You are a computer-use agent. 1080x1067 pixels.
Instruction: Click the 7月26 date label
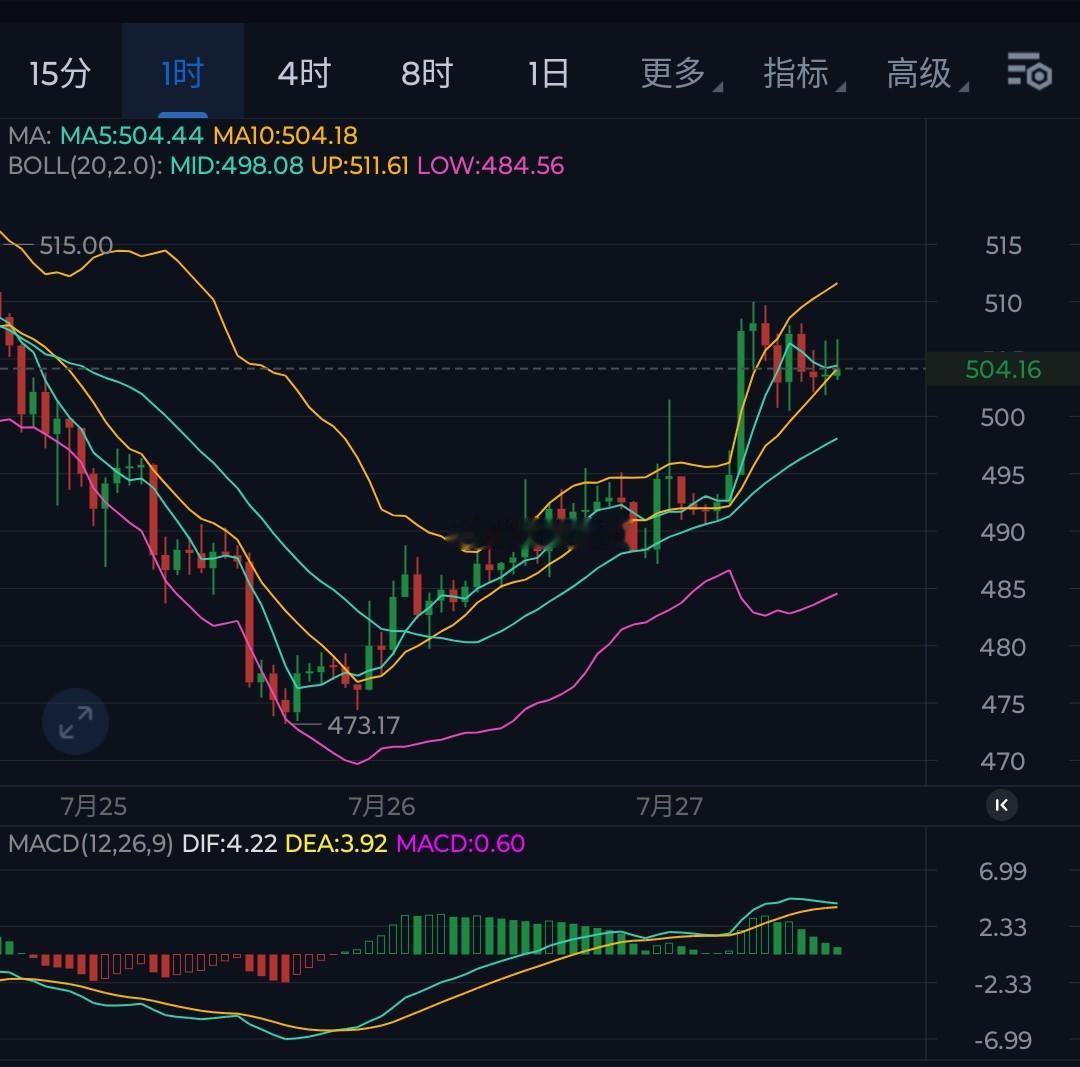(382, 806)
